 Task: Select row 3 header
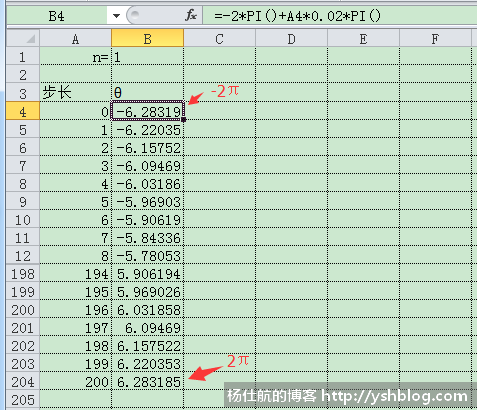click(x=23, y=92)
